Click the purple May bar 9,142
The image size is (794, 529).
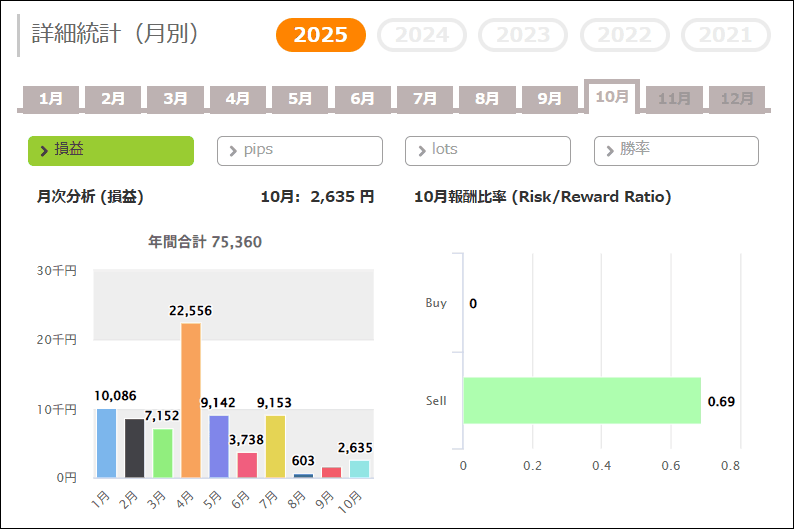[x=219, y=446]
